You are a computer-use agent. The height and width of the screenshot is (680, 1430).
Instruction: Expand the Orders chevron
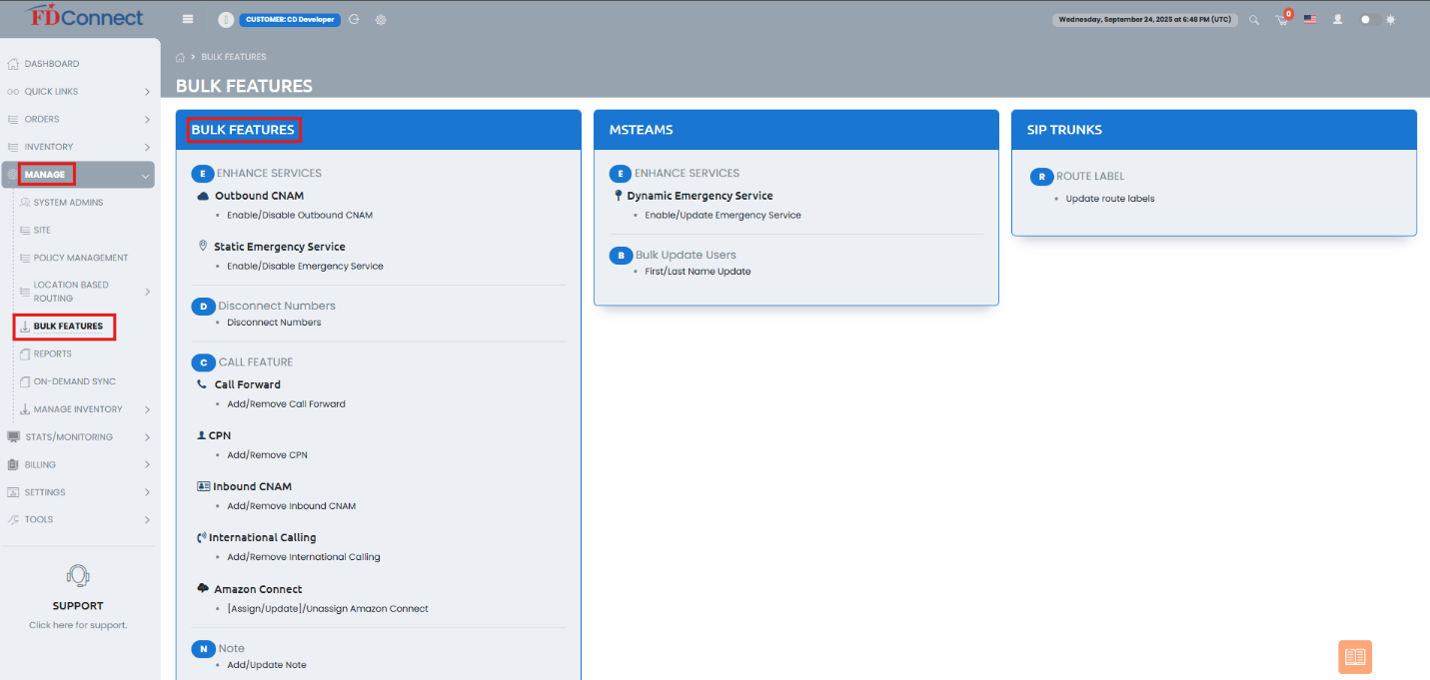click(147, 119)
